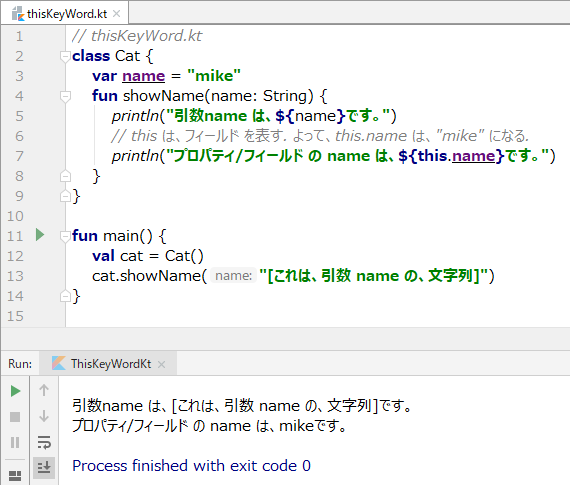Image resolution: width=570 pixels, height=485 pixels.
Task: Move up the stack trace with the up arrow
Action: pos(44,390)
